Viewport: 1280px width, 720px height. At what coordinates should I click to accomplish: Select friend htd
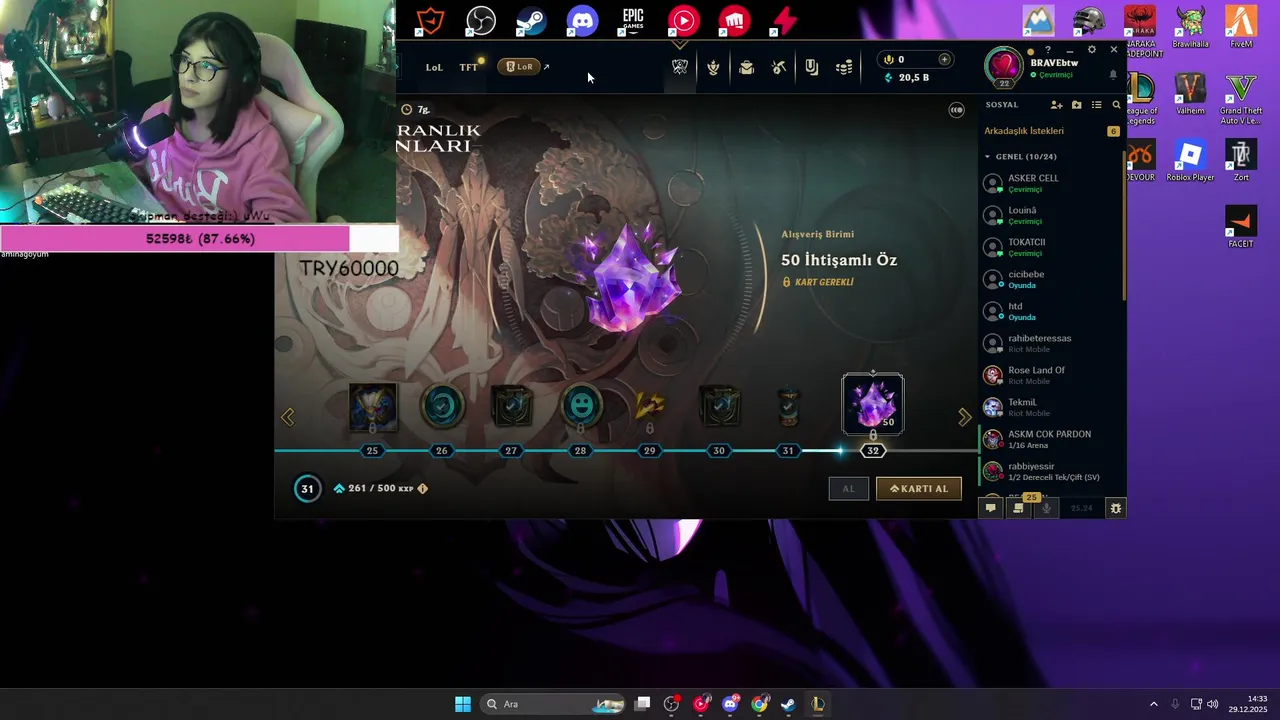click(x=1051, y=311)
